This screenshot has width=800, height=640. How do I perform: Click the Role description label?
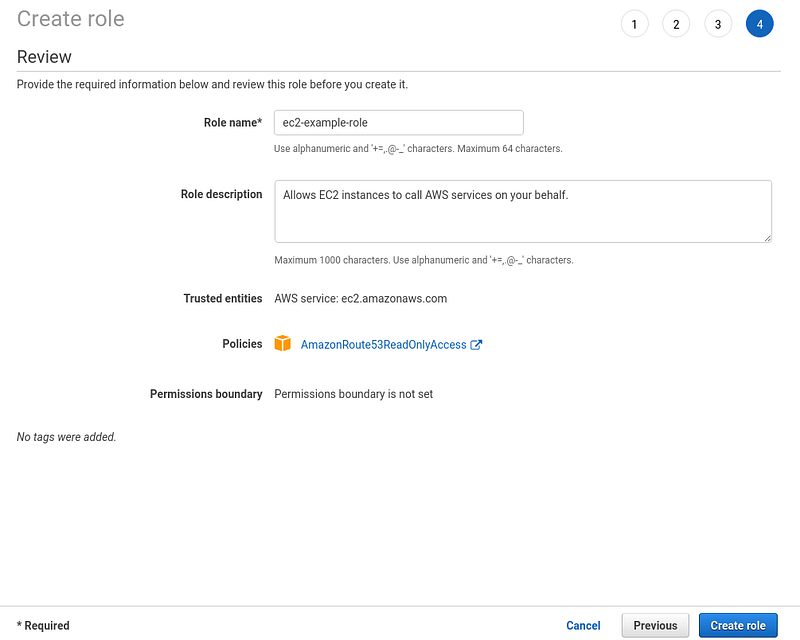coord(221,194)
